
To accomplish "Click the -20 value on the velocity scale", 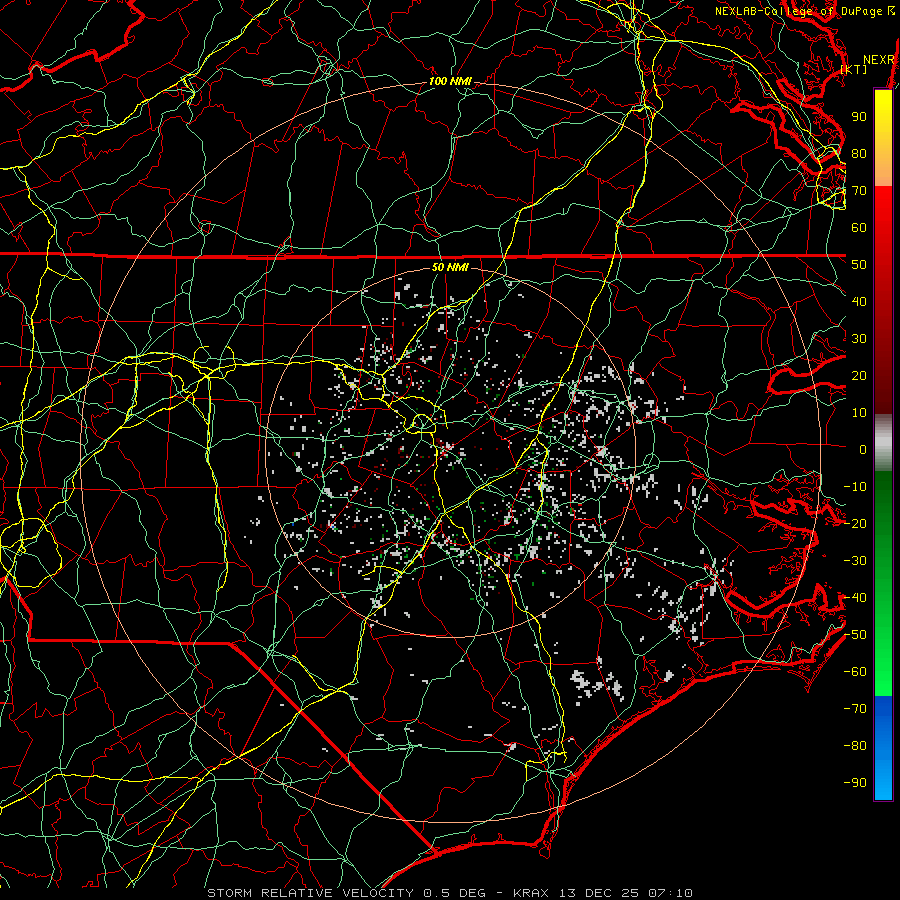I will pos(855,524).
